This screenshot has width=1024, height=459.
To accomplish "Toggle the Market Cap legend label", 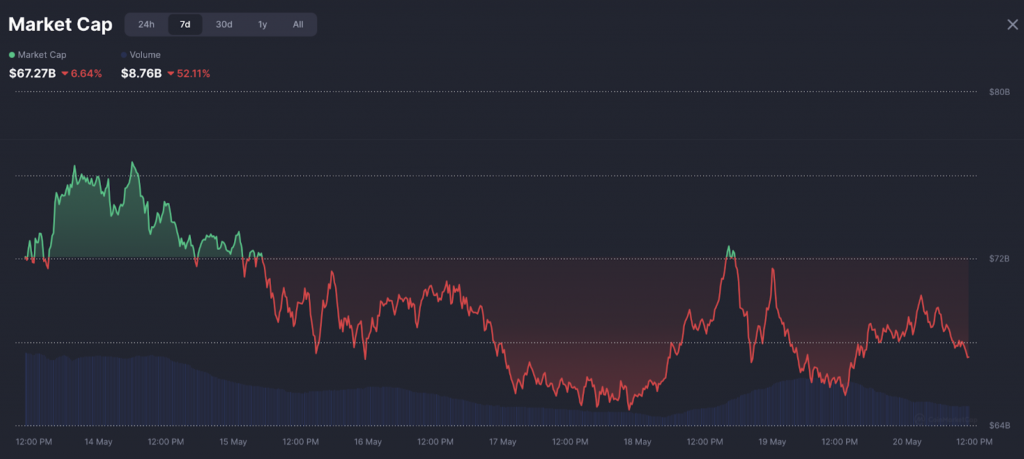I will click(40, 55).
